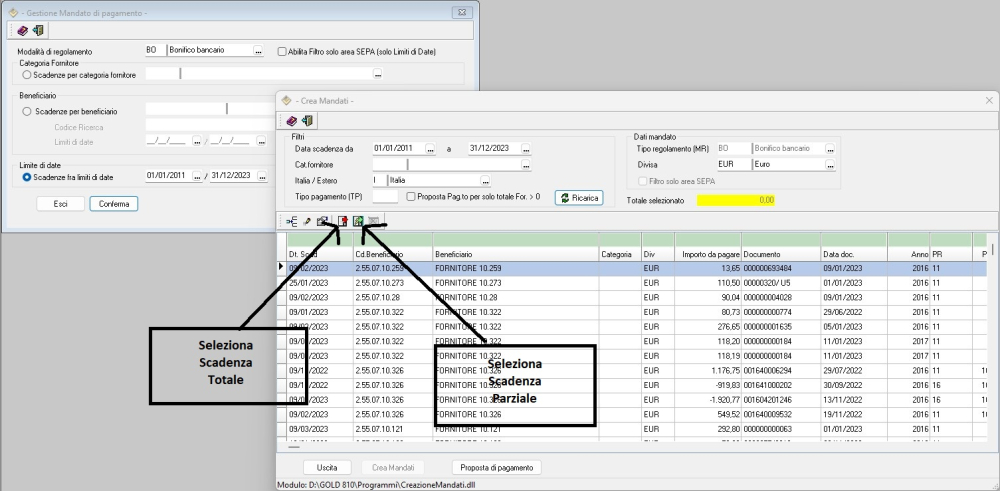Click the Proposta di pagamento button
Image resolution: width=1000 pixels, height=491 pixels.
pos(497,467)
